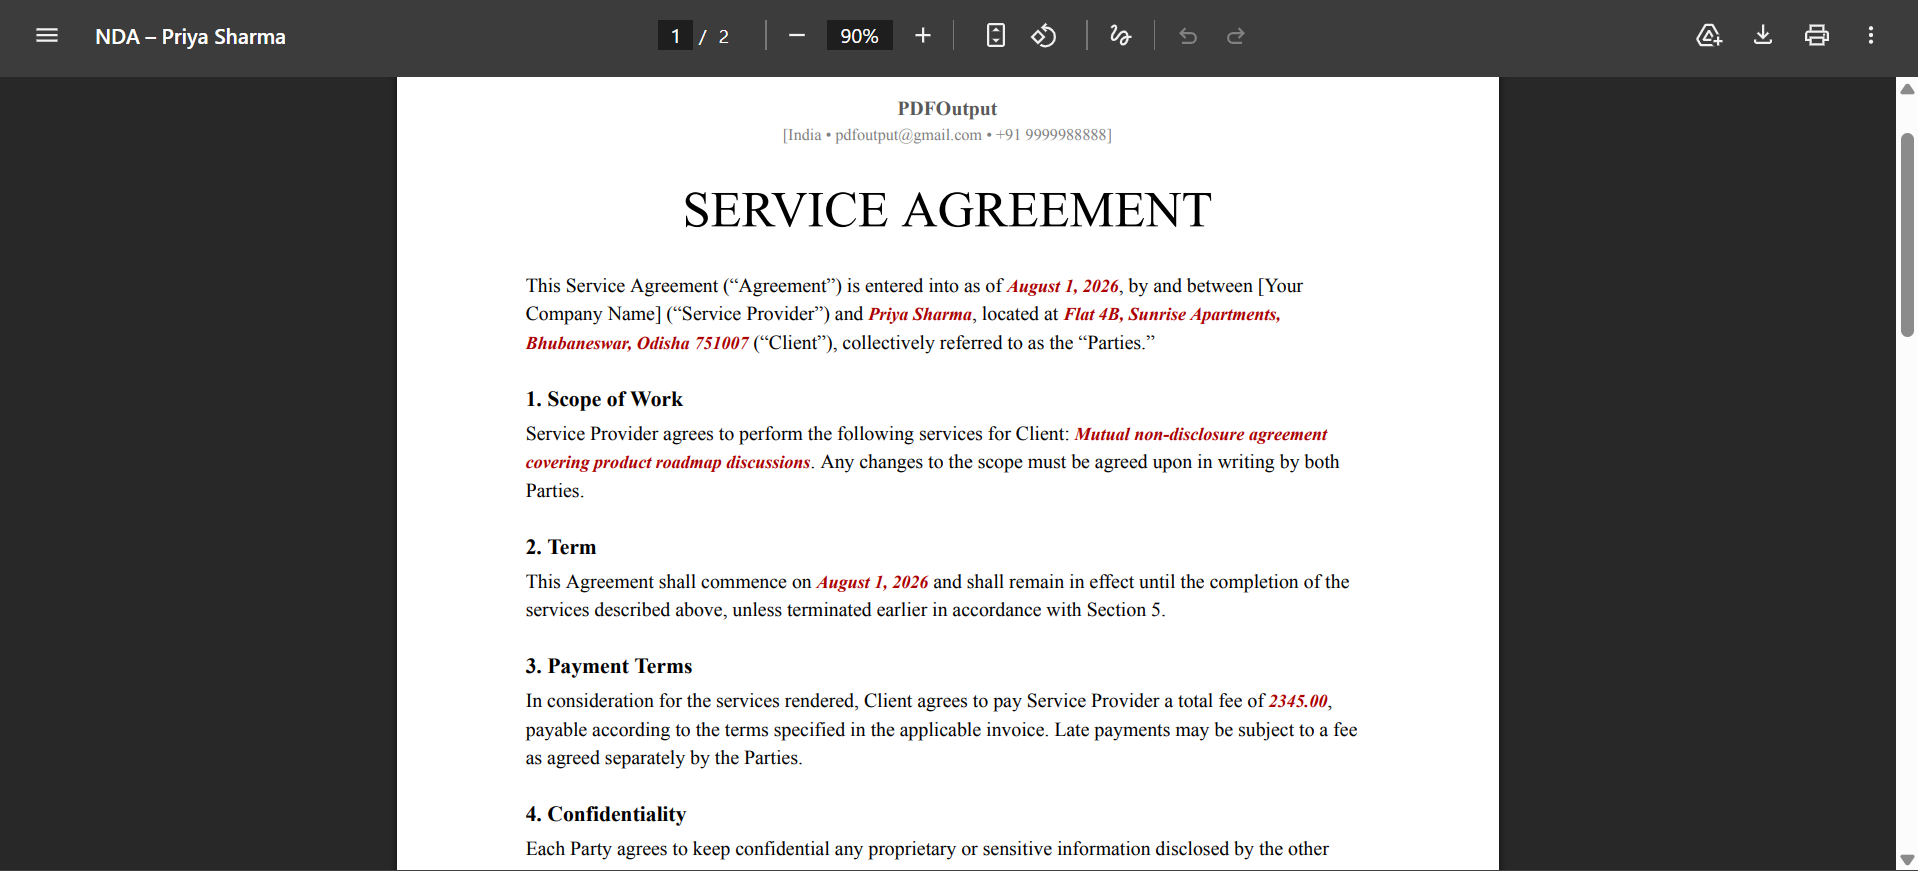Click 'Flat 4B, Sunrise Apartments,' address text
Image resolution: width=1918 pixels, height=871 pixels.
(x=1172, y=314)
